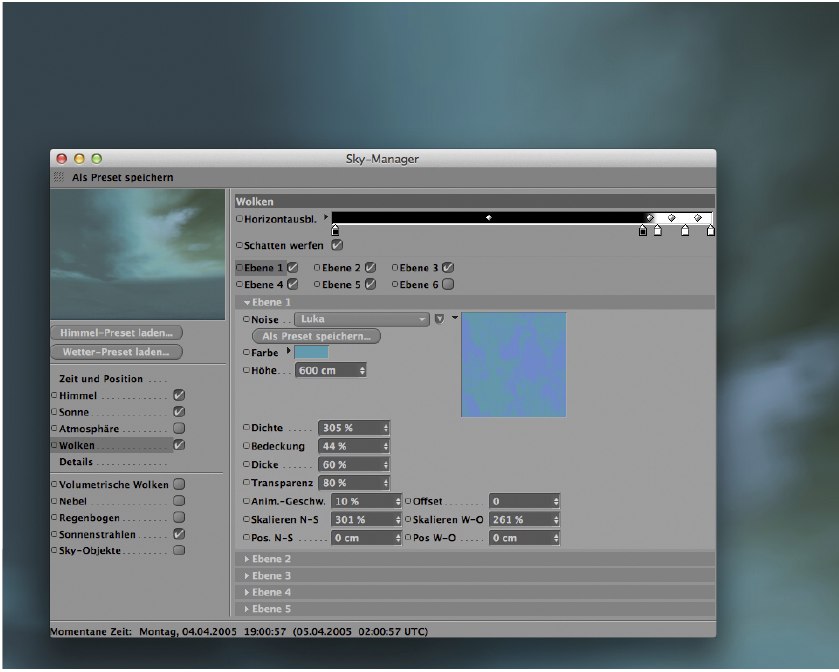Screen dimensions: 839x672
Task: Click the noise options icon next to Luka
Action: (439, 319)
